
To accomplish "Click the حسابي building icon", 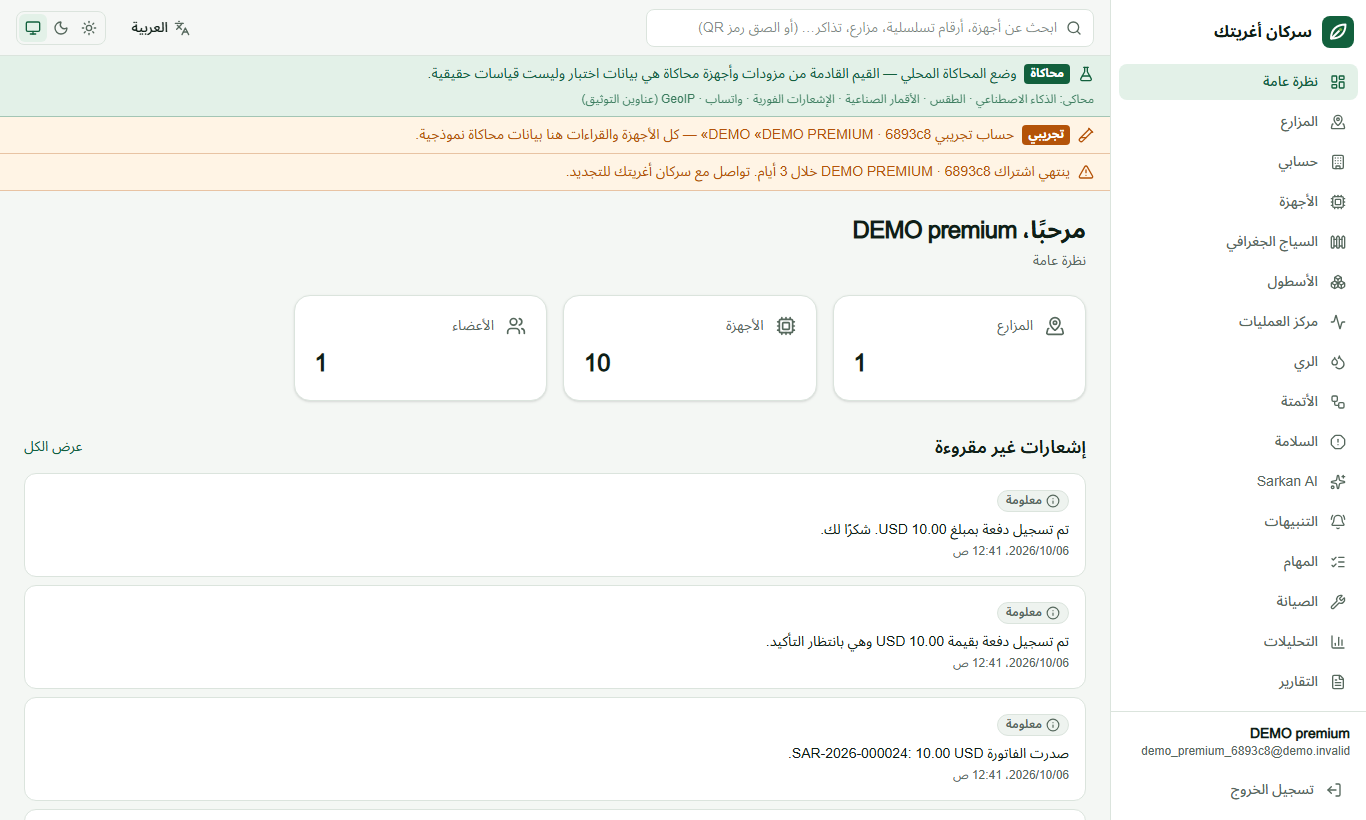I will 1338,162.
